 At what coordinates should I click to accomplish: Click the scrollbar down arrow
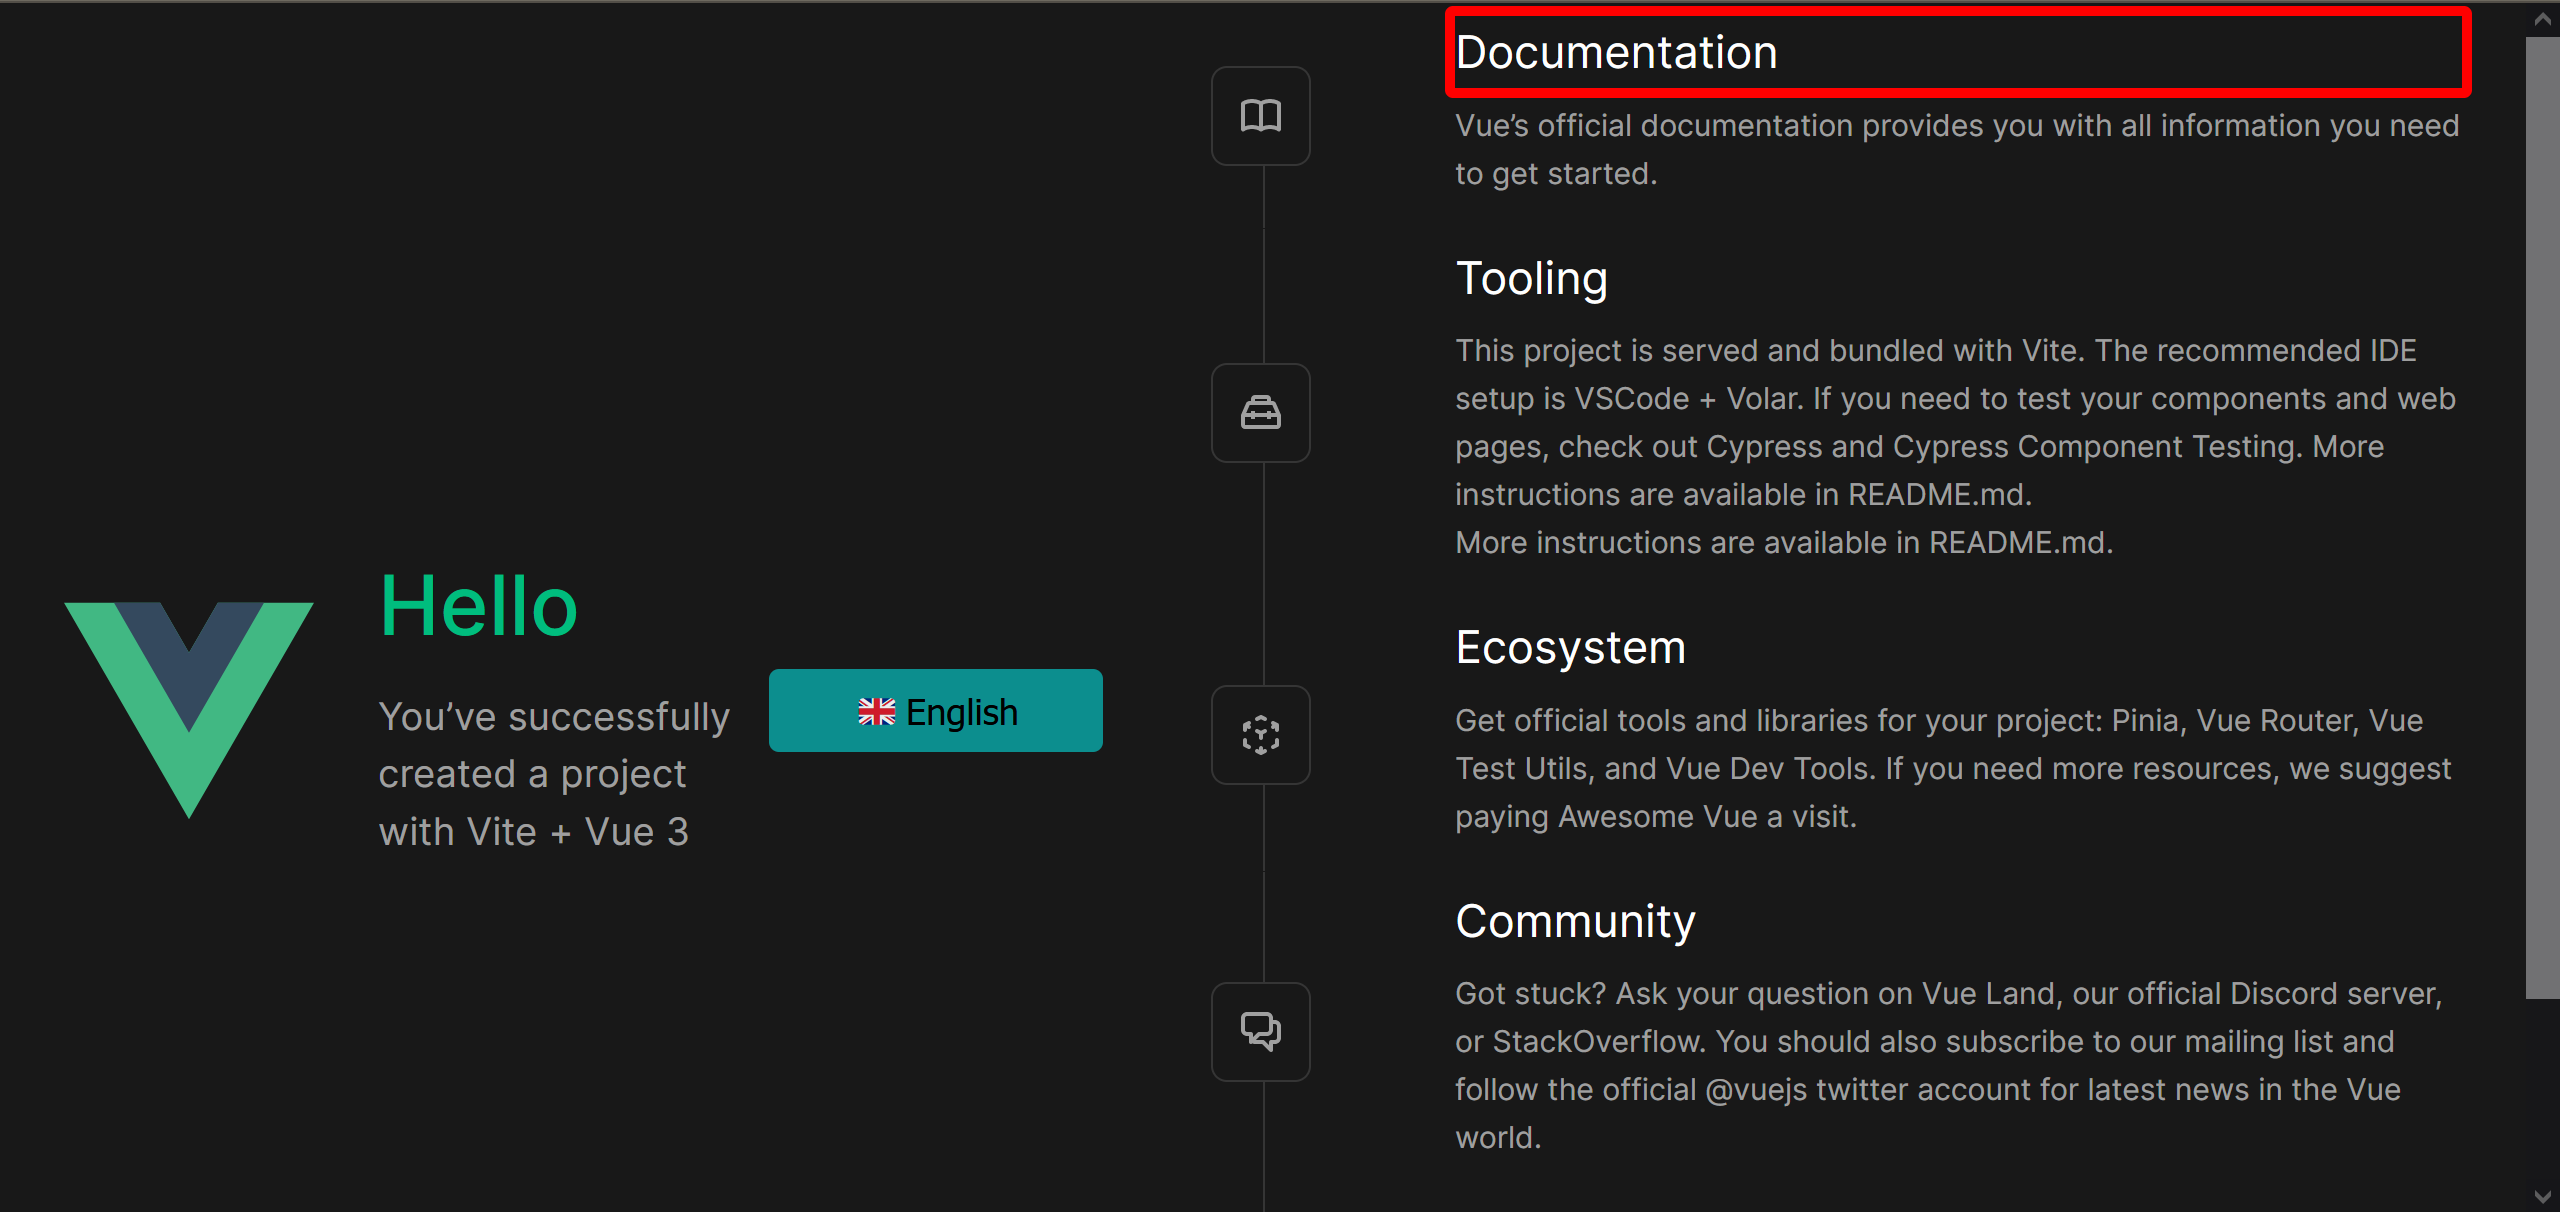2541,1196
